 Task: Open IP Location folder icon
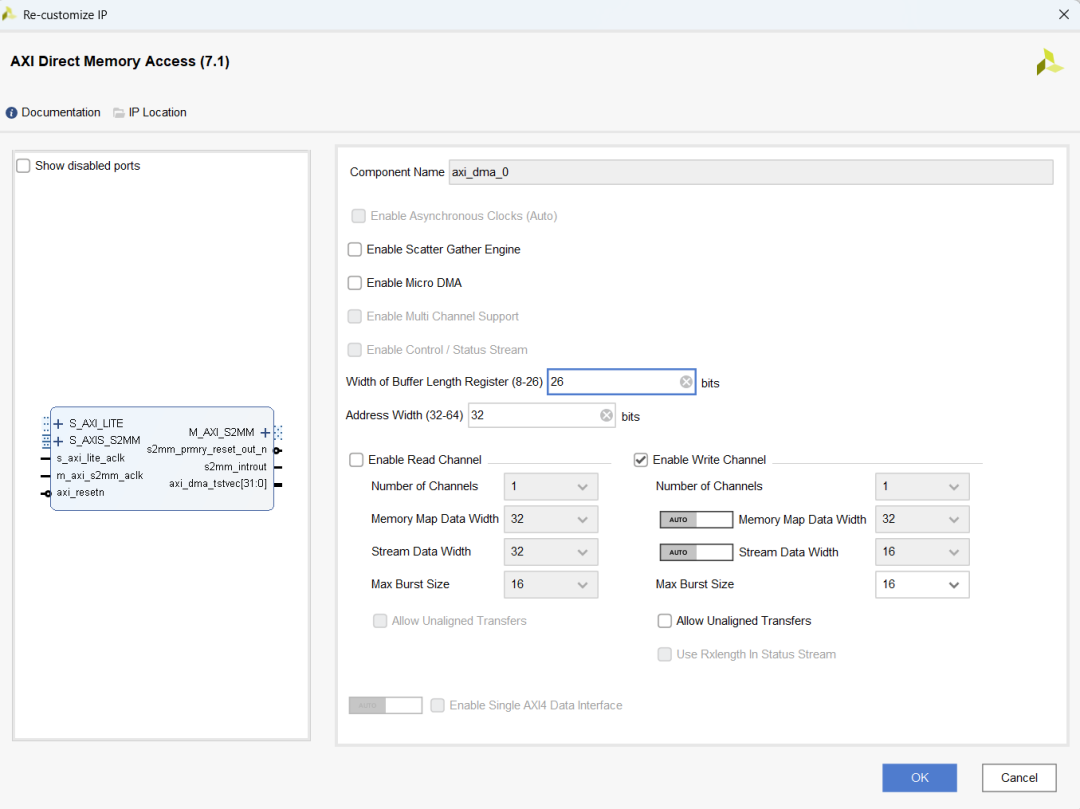(x=119, y=113)
